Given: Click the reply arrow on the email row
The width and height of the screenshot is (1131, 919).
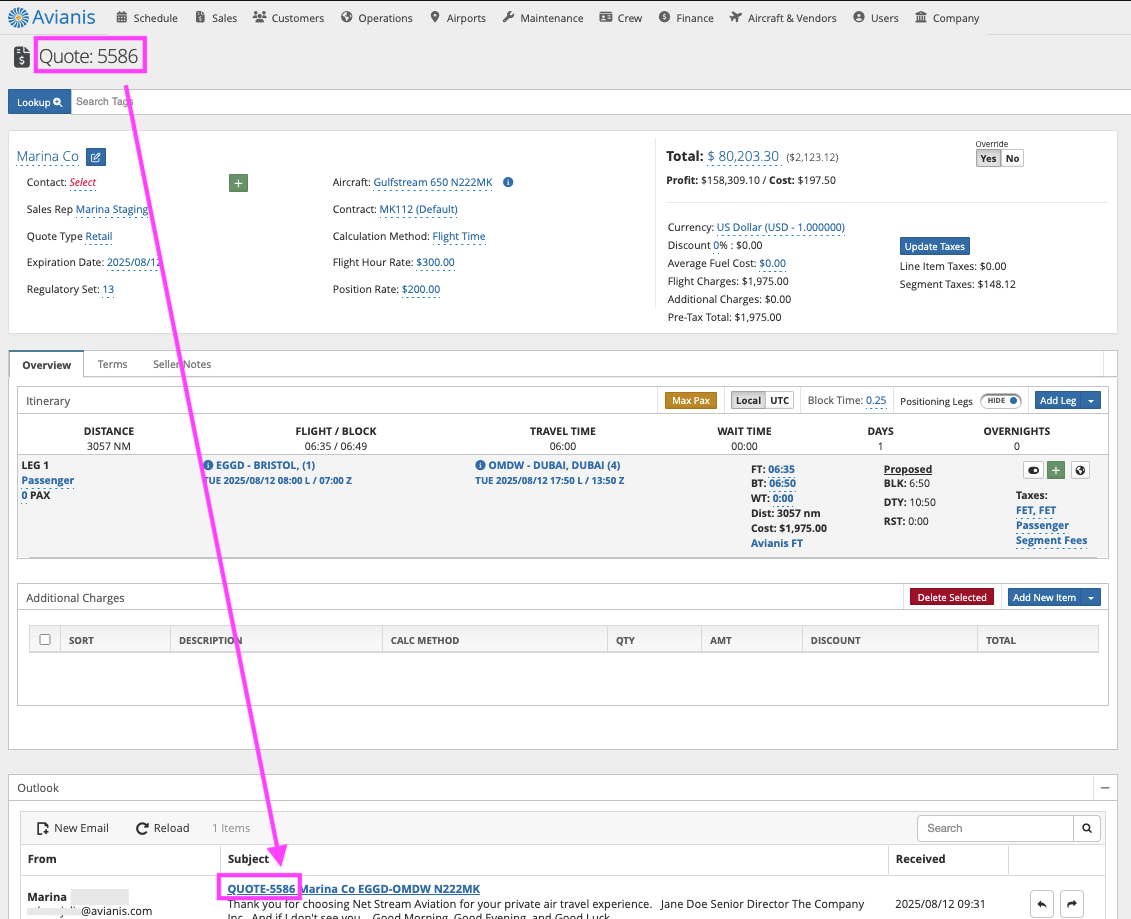Looking at the screenshot, I should click(x=1042, y=904).
